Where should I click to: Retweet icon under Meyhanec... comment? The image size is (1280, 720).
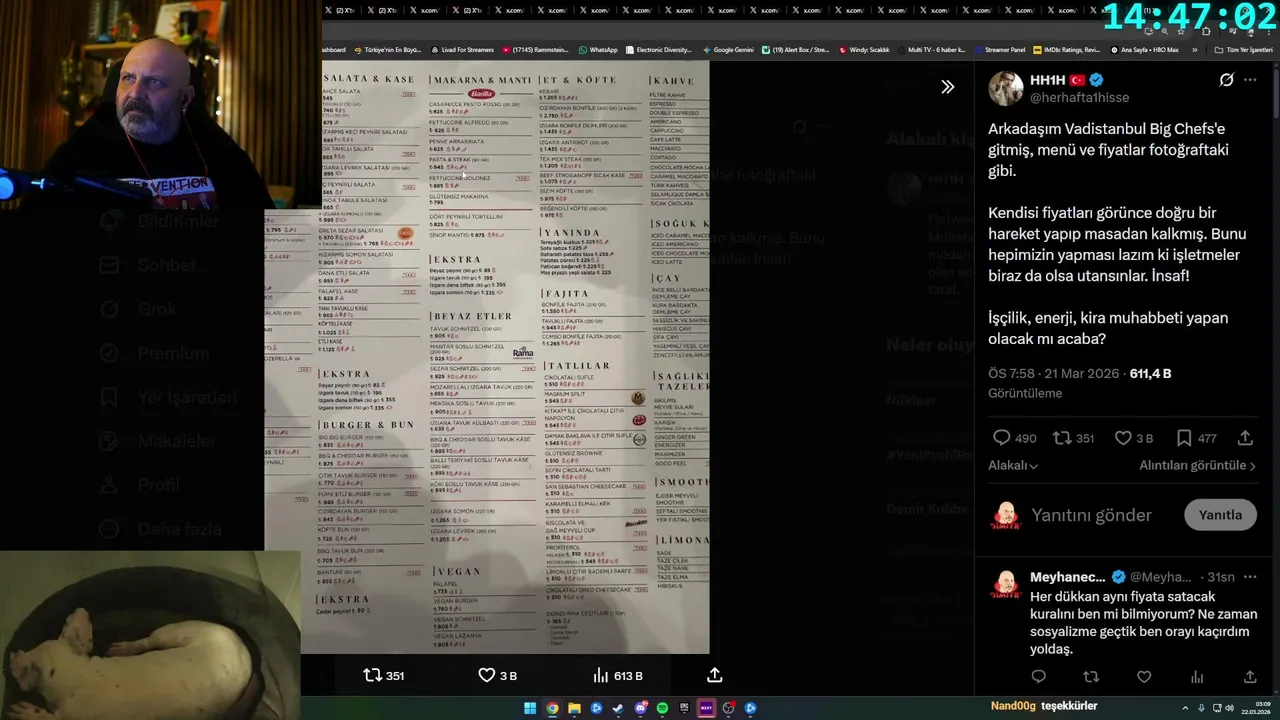point(1091,677)
